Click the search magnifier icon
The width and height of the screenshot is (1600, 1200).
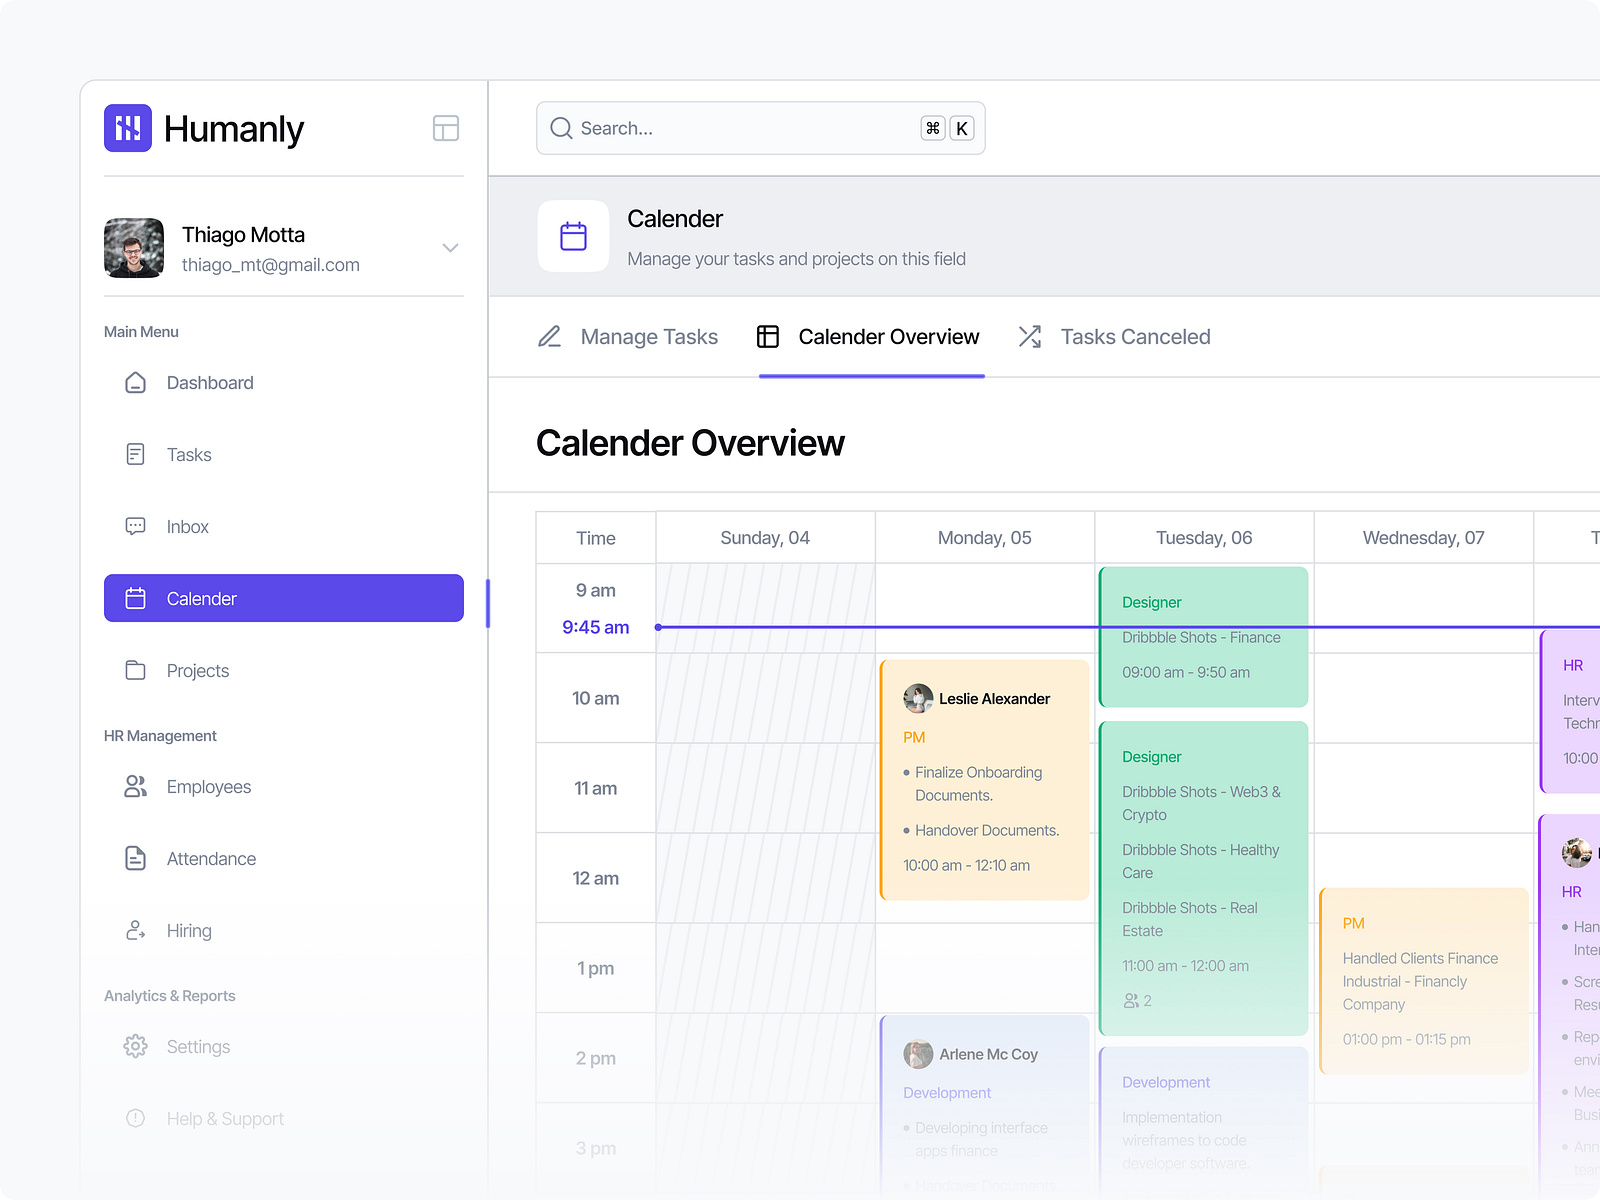562,128
